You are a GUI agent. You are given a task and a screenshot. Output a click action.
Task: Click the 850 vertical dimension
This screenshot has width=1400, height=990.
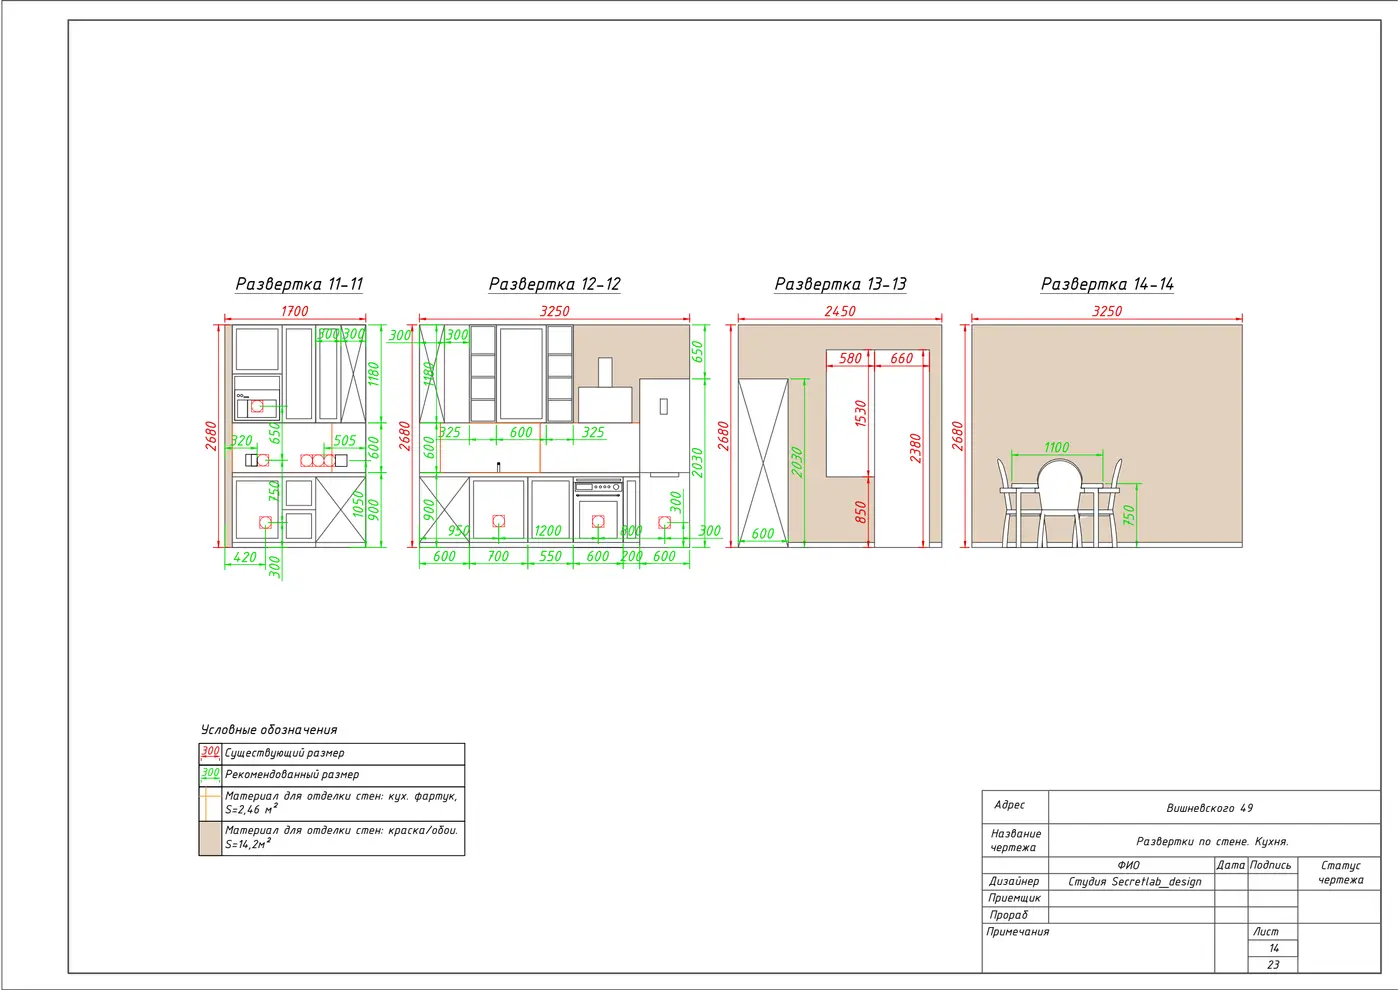coord(860,513)
